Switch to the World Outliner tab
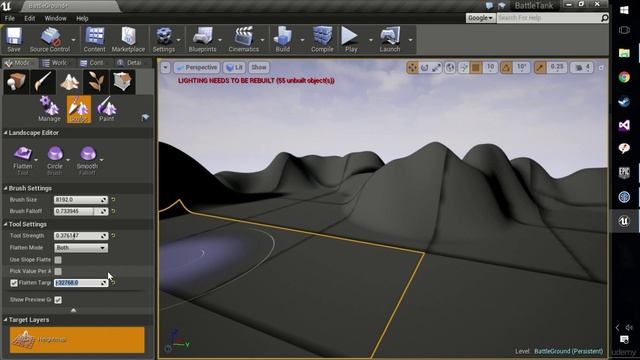640x360 pixels. coord(56,63)
